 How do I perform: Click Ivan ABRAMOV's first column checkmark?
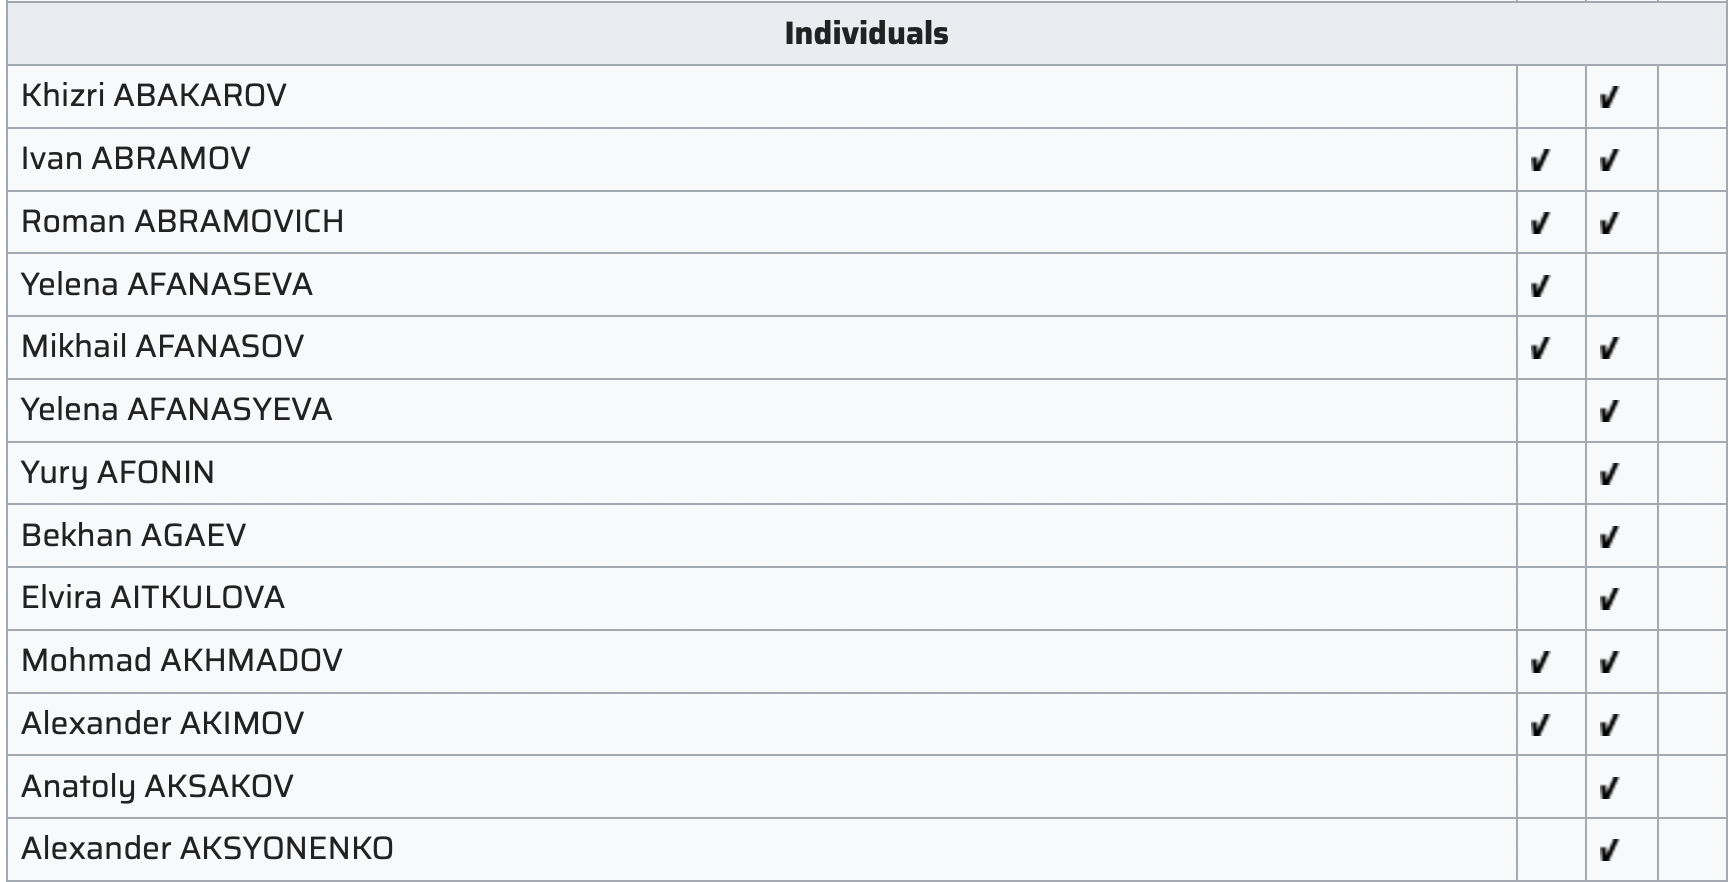1540,160
